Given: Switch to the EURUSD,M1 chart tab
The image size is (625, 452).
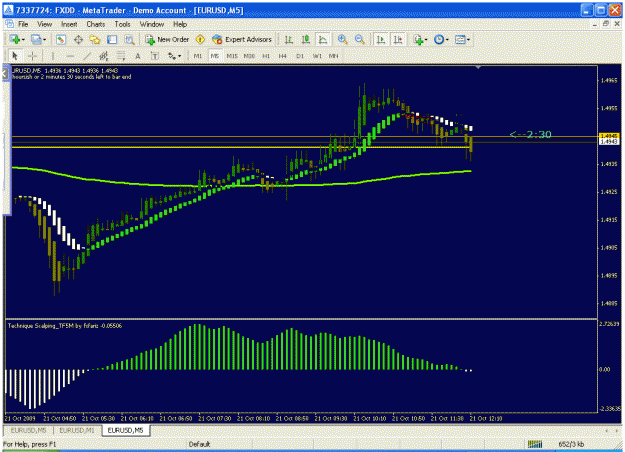Looking at the screenshot, I should pos(77,430).
